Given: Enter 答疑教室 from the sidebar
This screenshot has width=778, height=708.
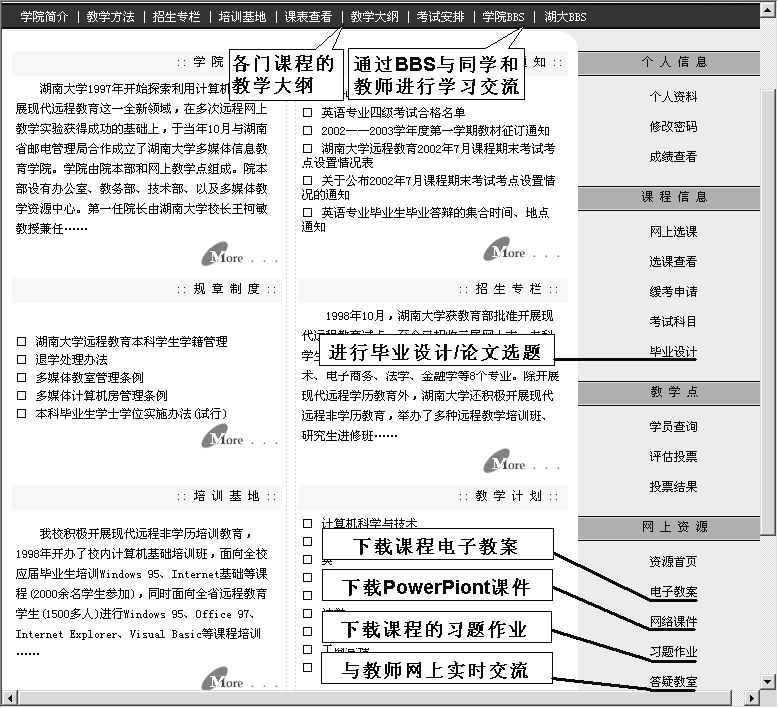Looking at the screenshot, I should (x=673, y=681).
